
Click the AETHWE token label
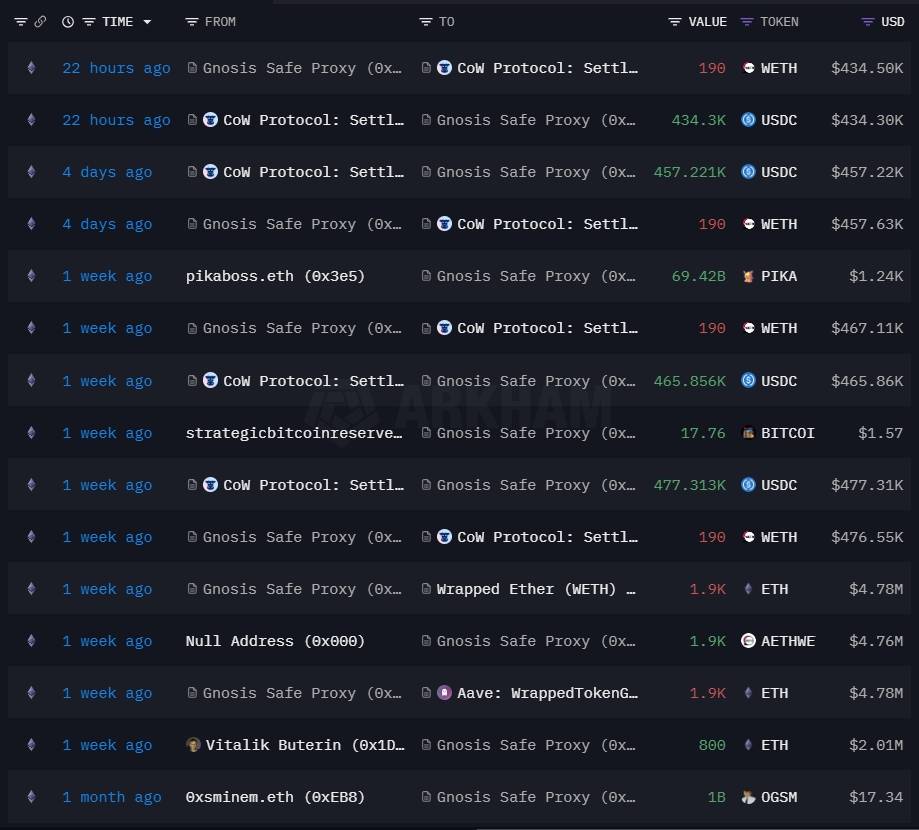coord(788,641)
